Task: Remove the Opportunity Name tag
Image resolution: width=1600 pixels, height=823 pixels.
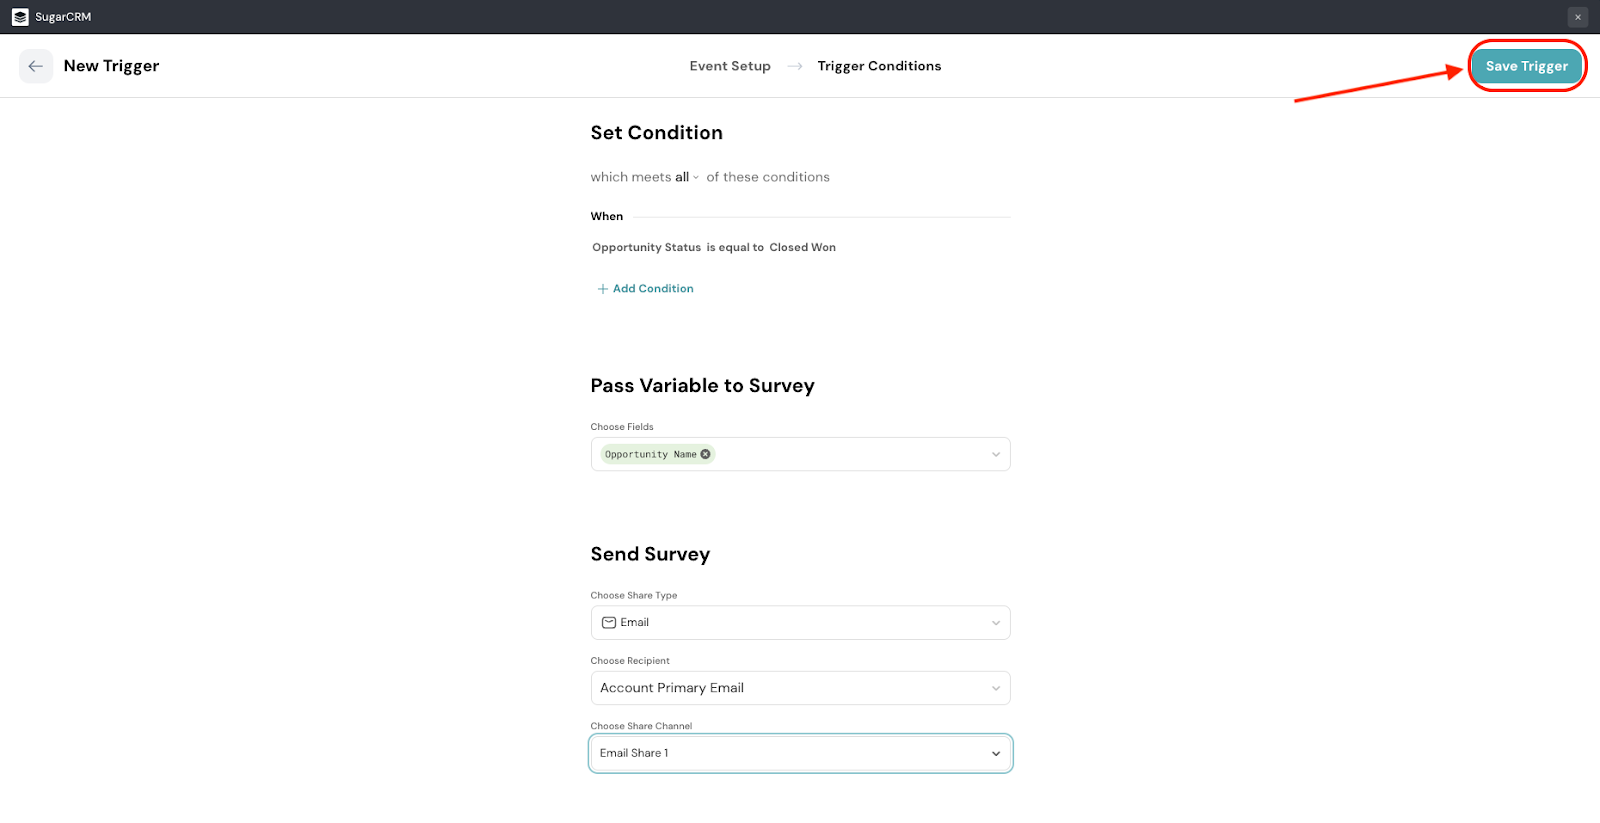Action: click(706, 454)
